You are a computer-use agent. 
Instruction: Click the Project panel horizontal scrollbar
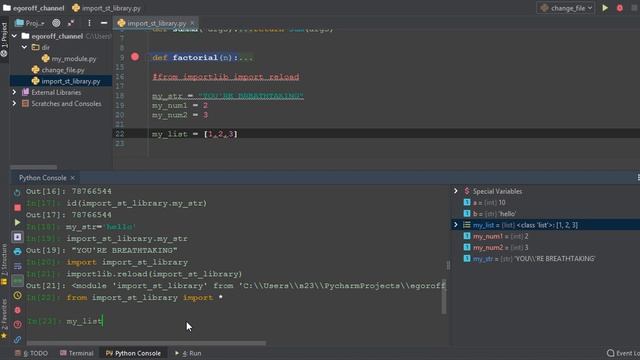pyautogui.click(x=33, y=167)
